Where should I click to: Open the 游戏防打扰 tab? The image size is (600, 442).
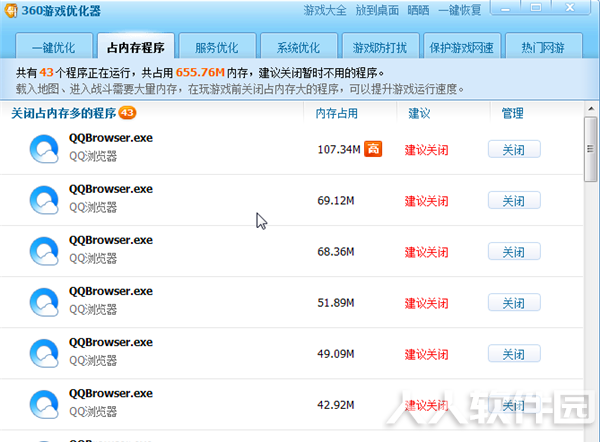pyautogui.click(x=380, y=46)
